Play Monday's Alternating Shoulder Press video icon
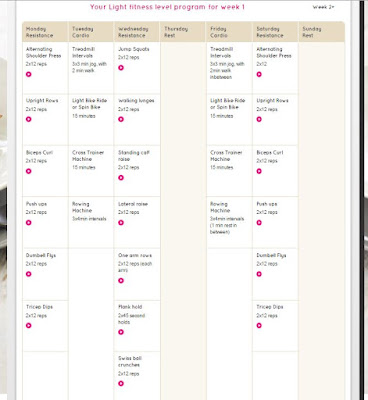Image resolution: width=368 pixels, height=400 pixels. [x=29, y=74]
